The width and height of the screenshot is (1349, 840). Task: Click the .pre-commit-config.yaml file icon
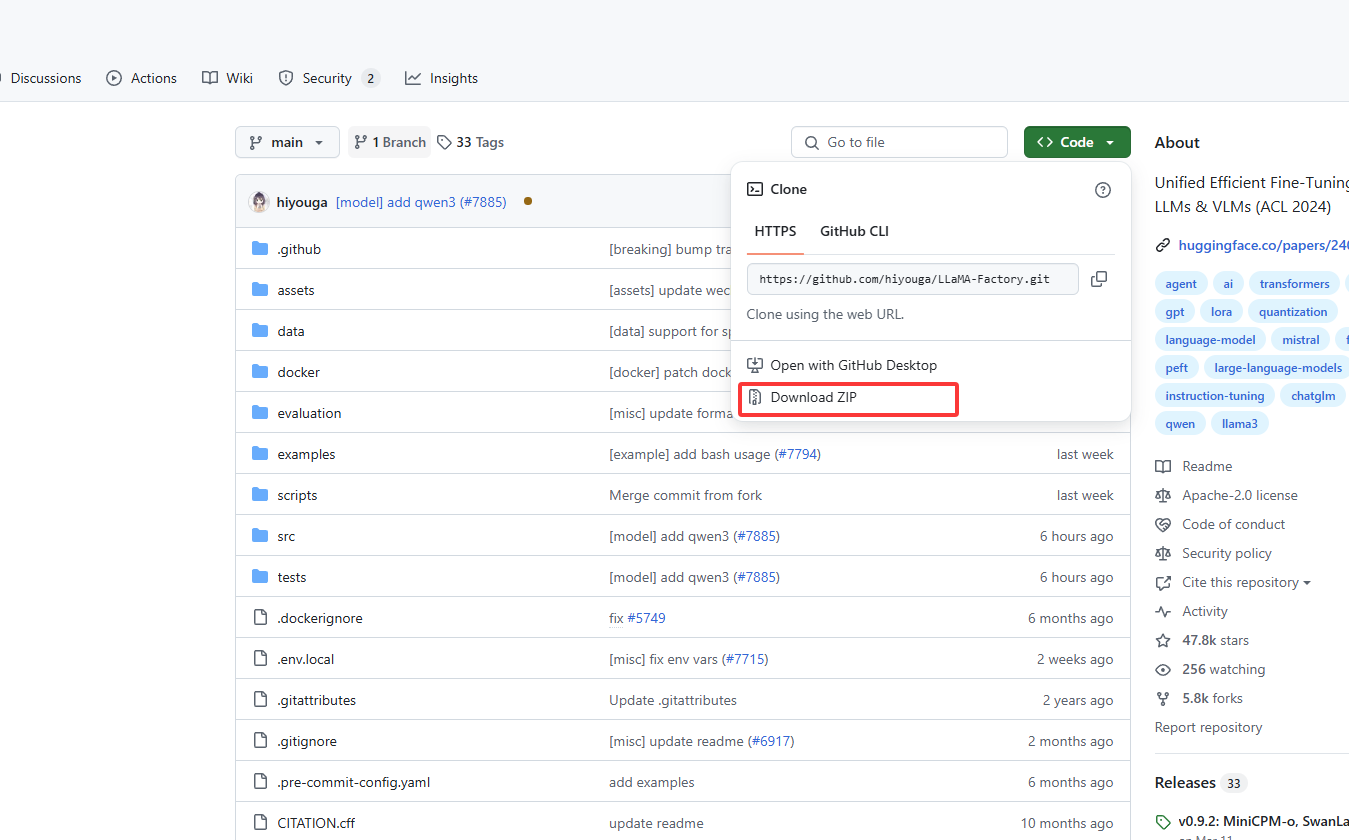[x=260, y=782]
